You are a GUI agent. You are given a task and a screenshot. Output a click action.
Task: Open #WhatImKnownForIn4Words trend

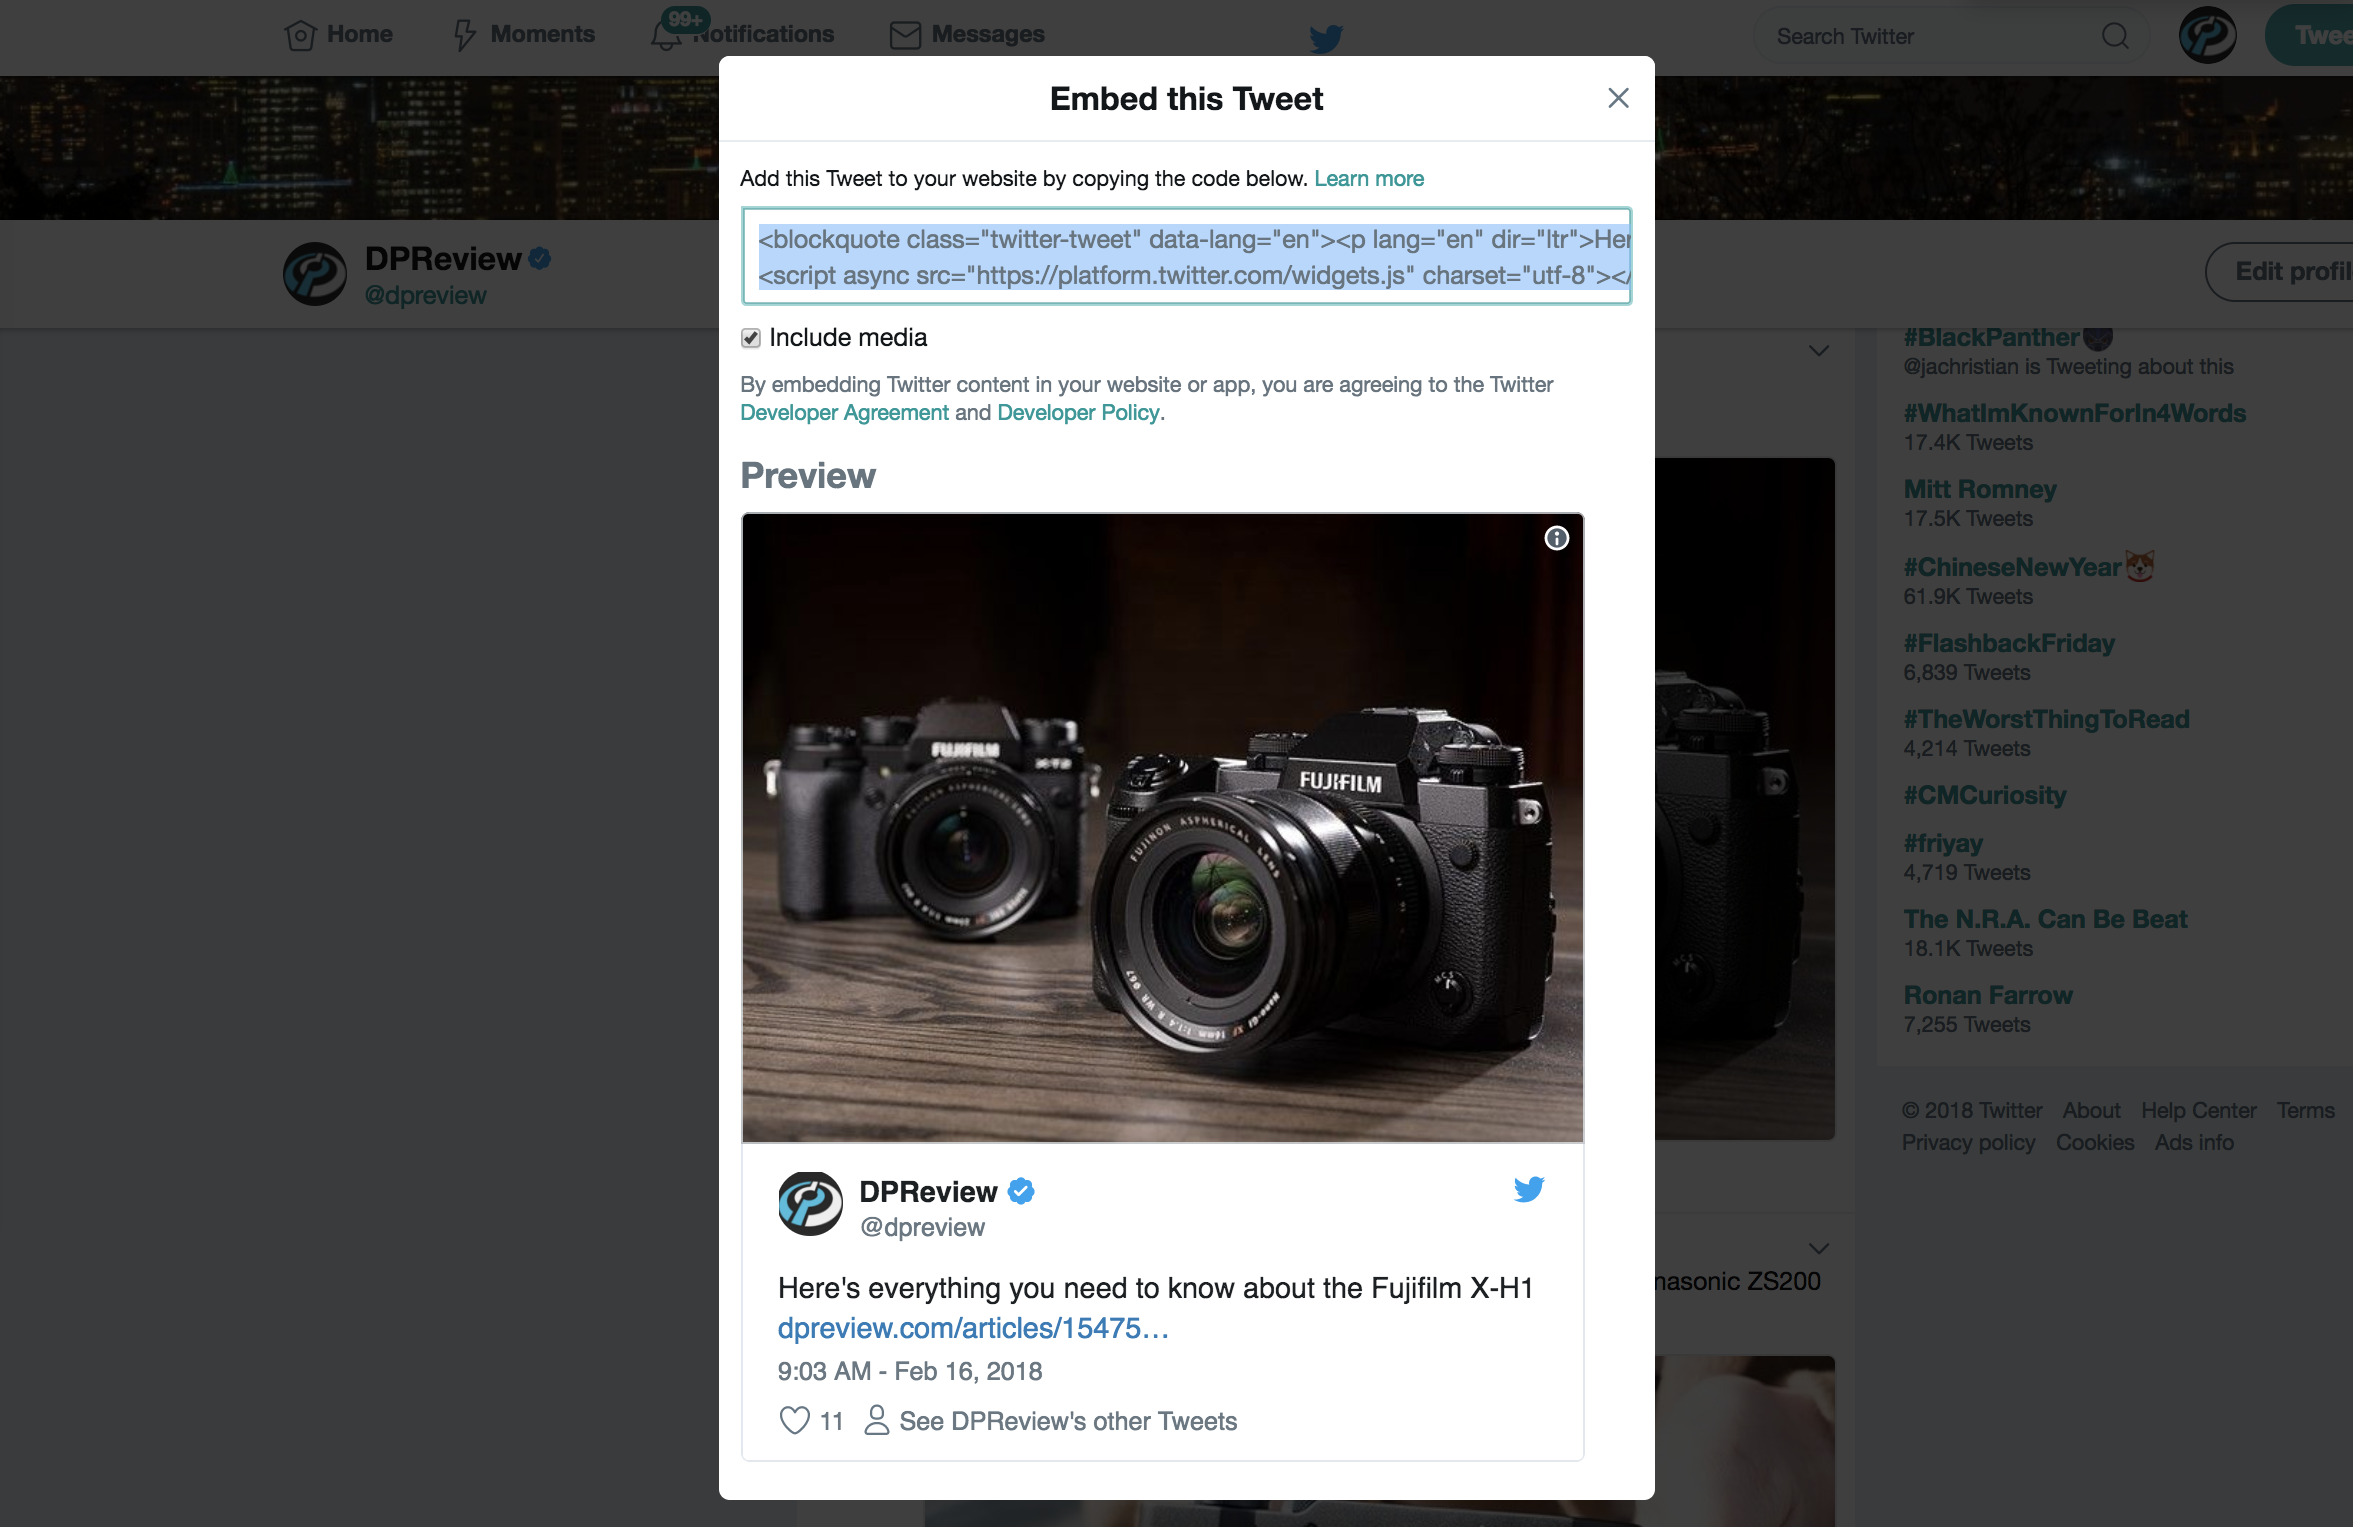[x=2075, y=413]
